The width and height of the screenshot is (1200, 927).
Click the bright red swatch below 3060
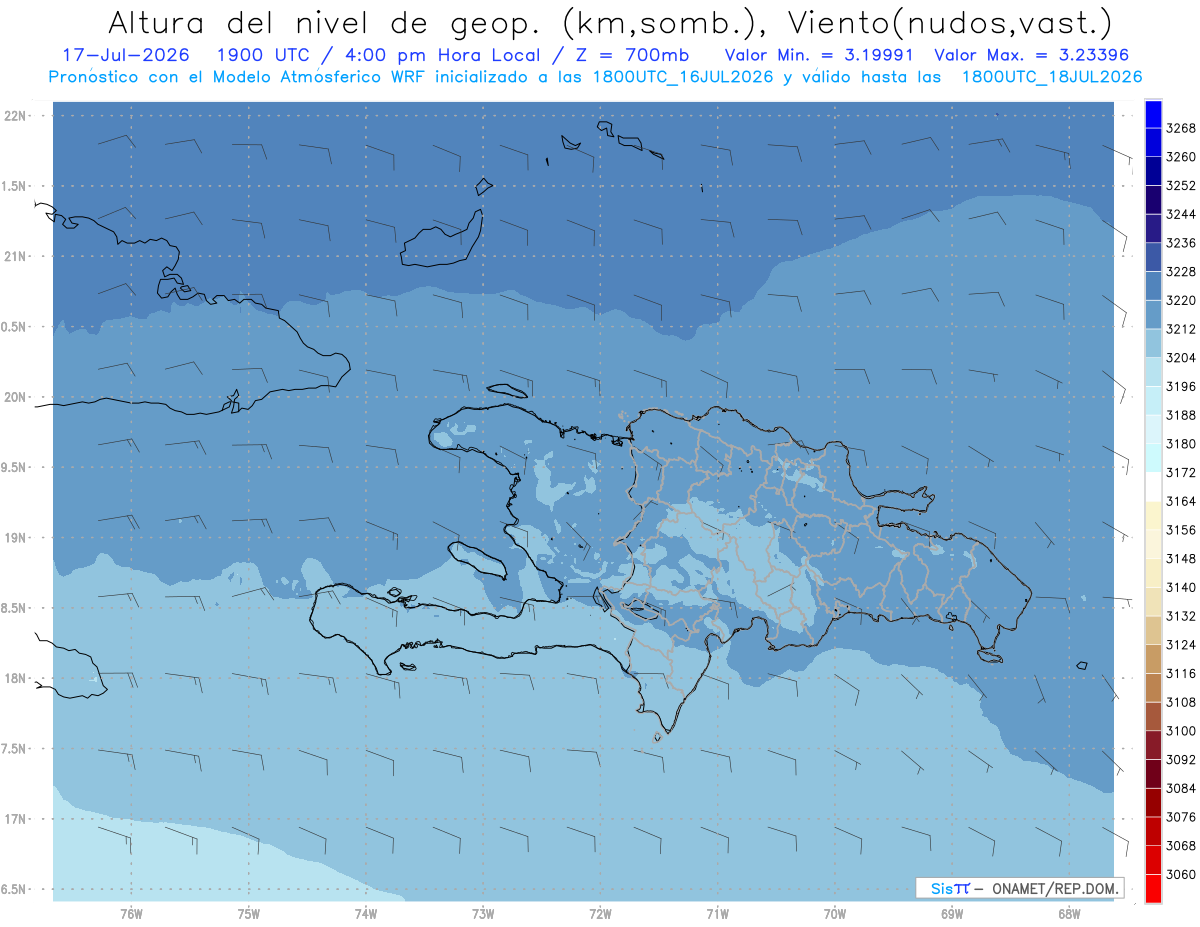pos(1153,888)
